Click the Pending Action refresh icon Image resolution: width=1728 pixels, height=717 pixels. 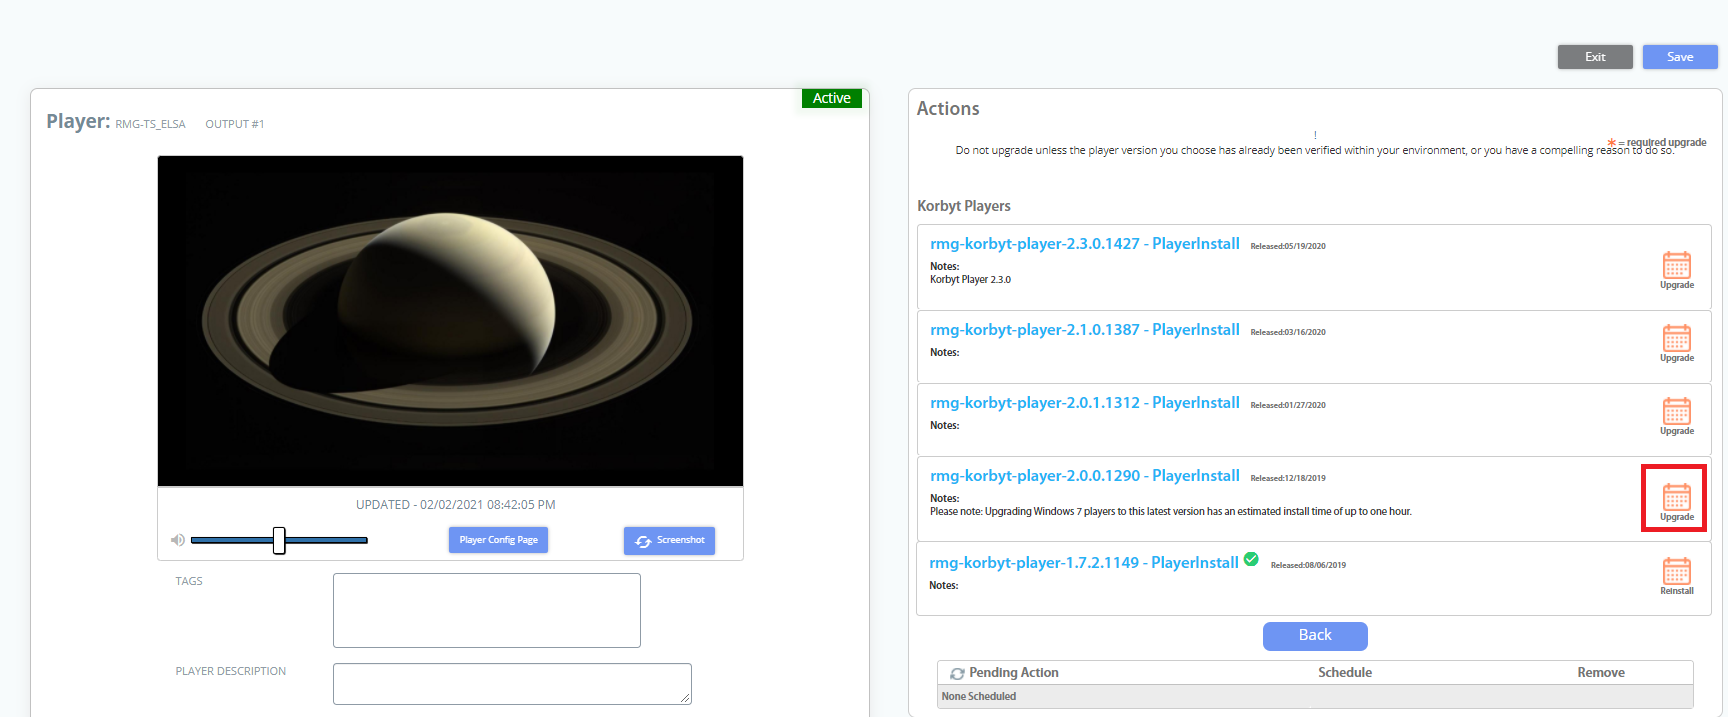click(957, 674)
